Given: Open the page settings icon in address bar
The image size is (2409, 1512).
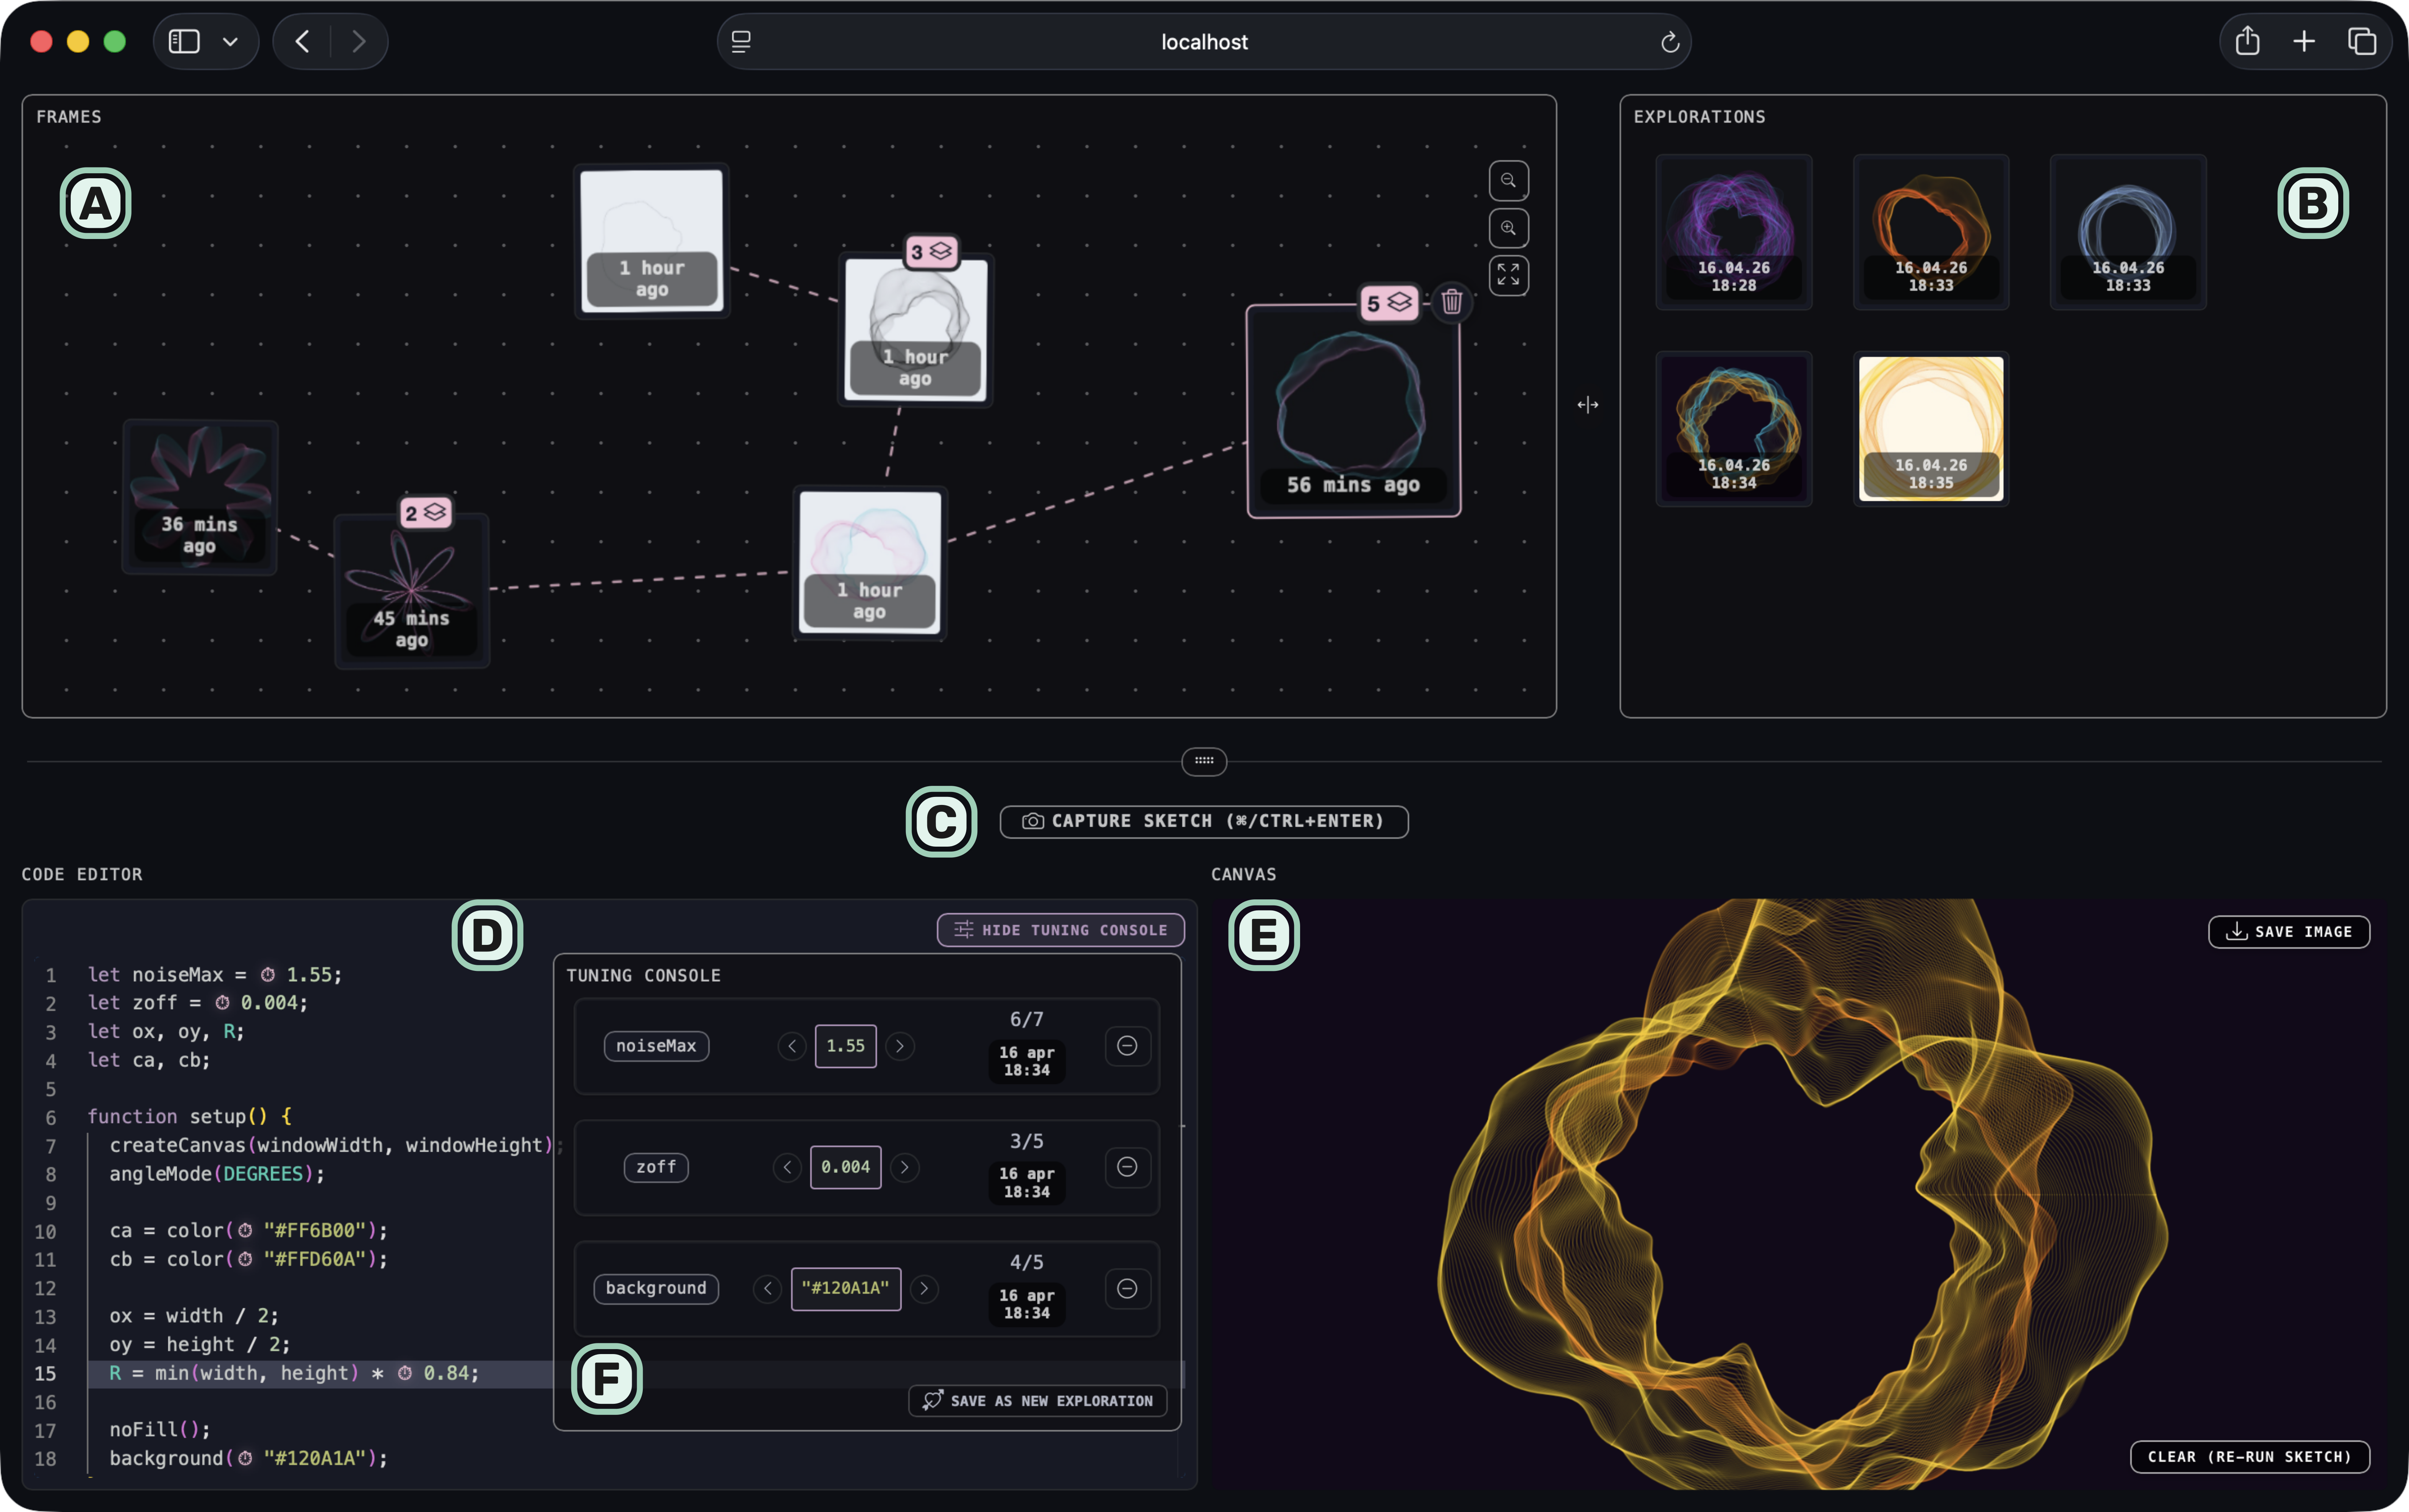Looking at the screenshot, I should pyautogui.click(x=741, y=42).
